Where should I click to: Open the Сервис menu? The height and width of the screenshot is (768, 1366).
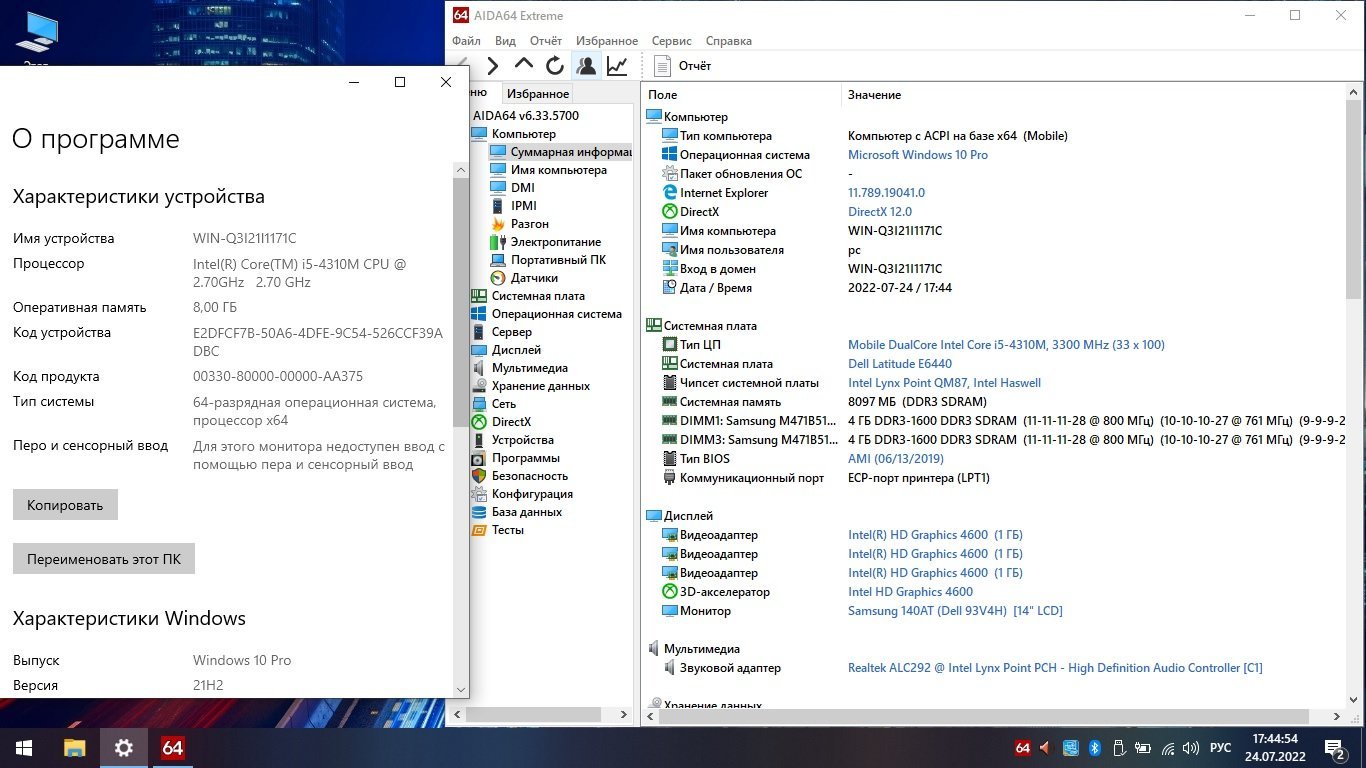[x=671, y=41]
